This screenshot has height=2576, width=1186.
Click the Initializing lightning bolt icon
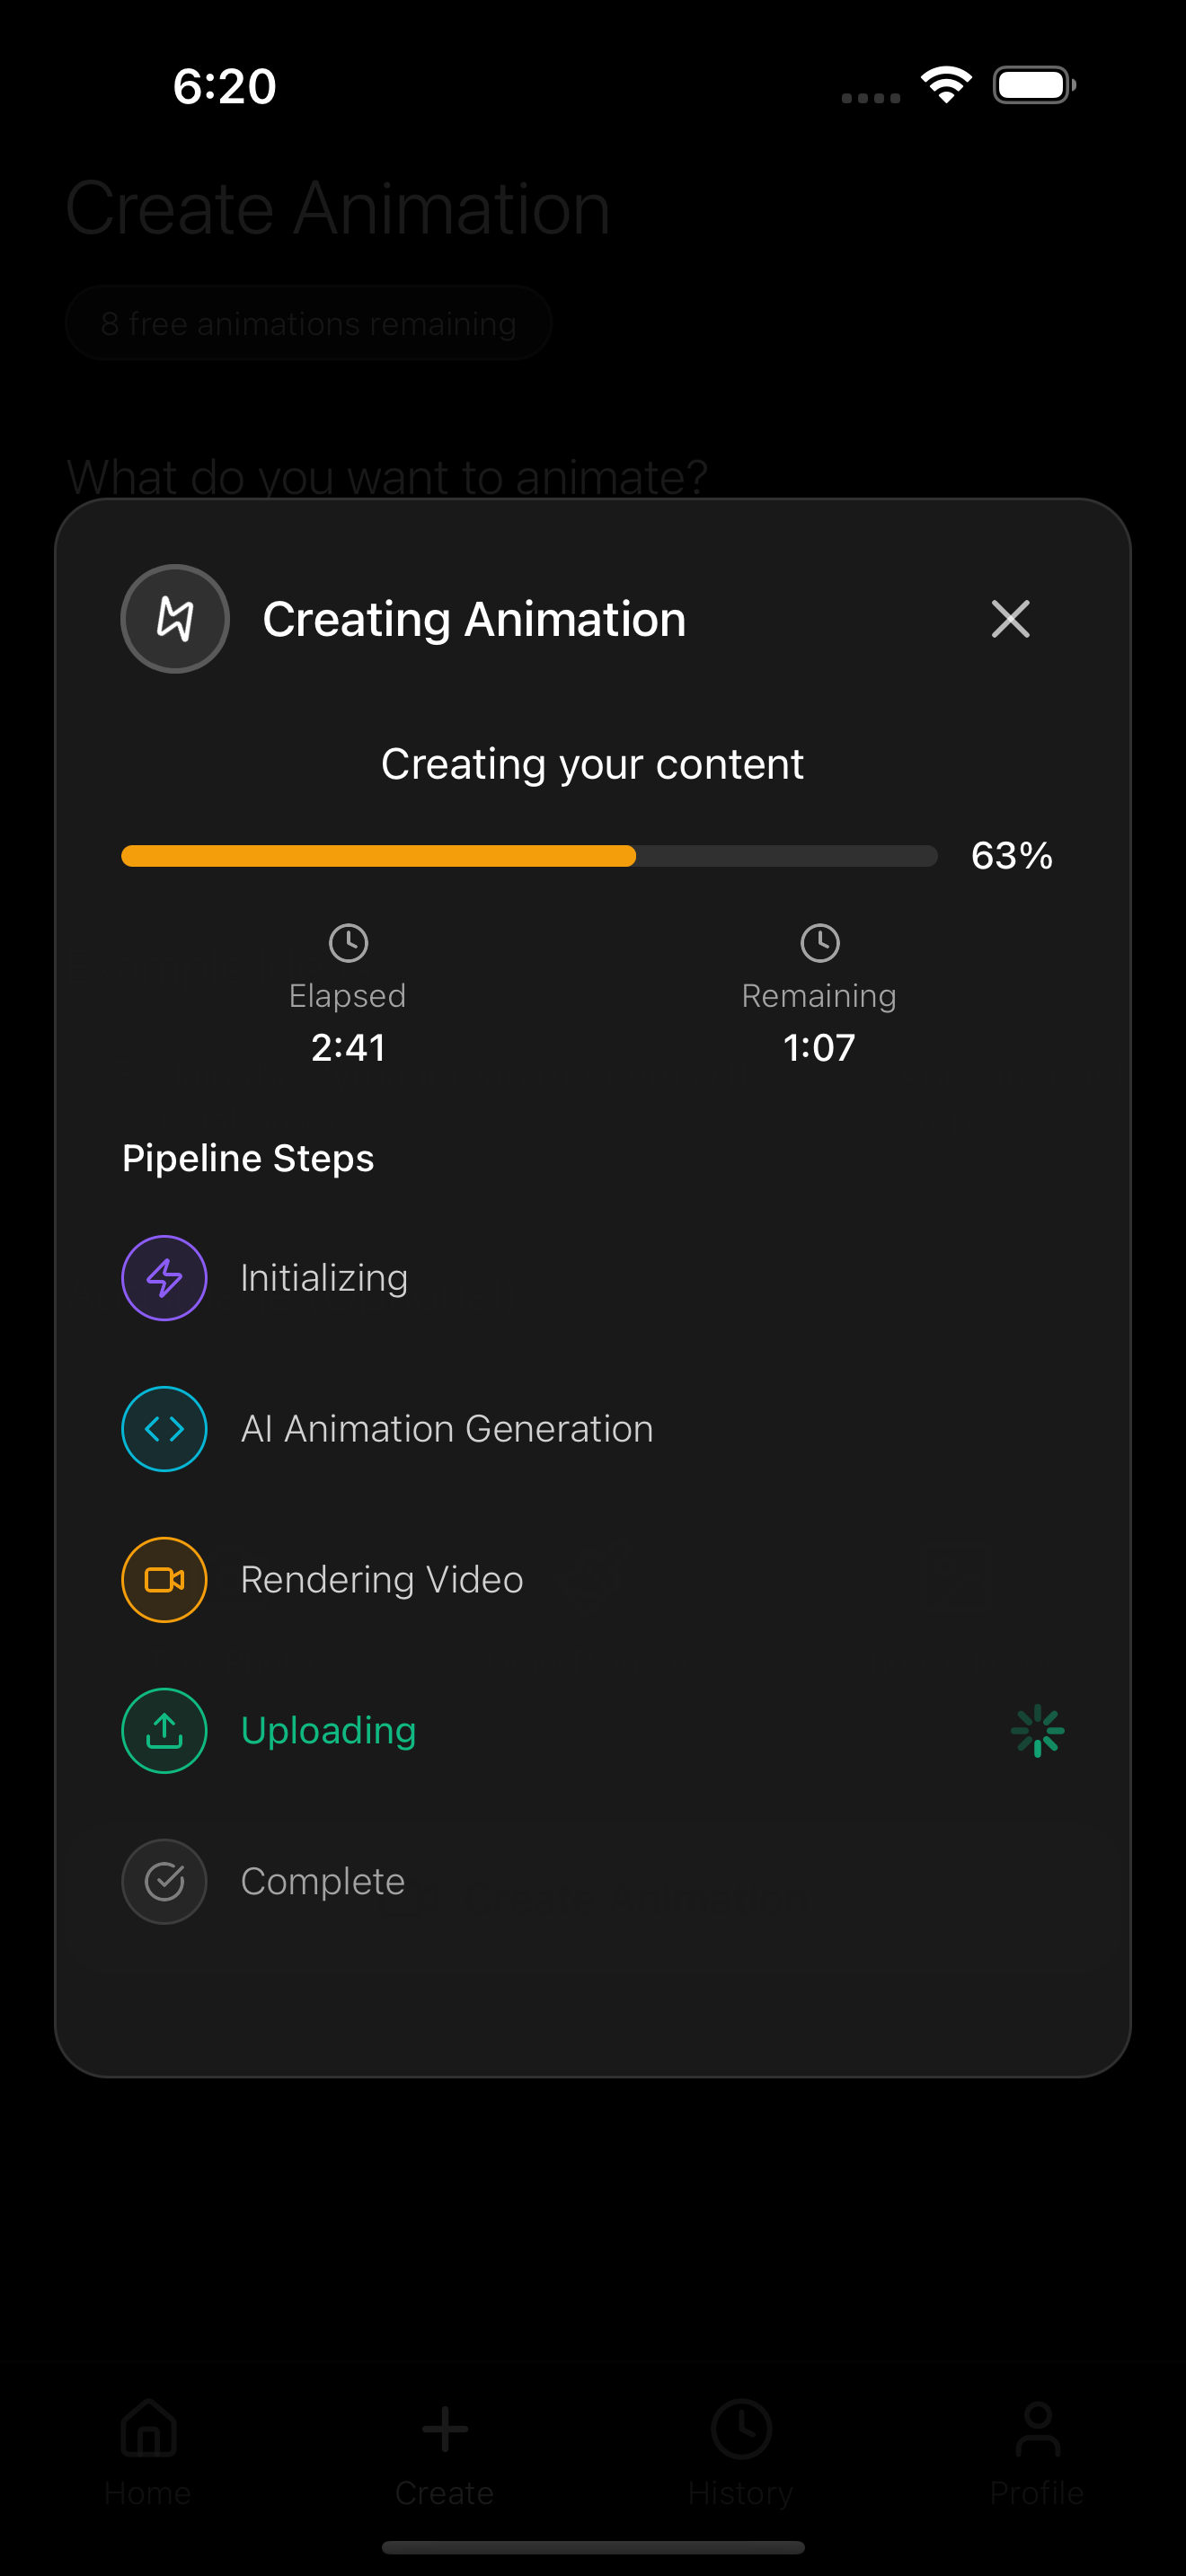click(x=164, y=1278)
